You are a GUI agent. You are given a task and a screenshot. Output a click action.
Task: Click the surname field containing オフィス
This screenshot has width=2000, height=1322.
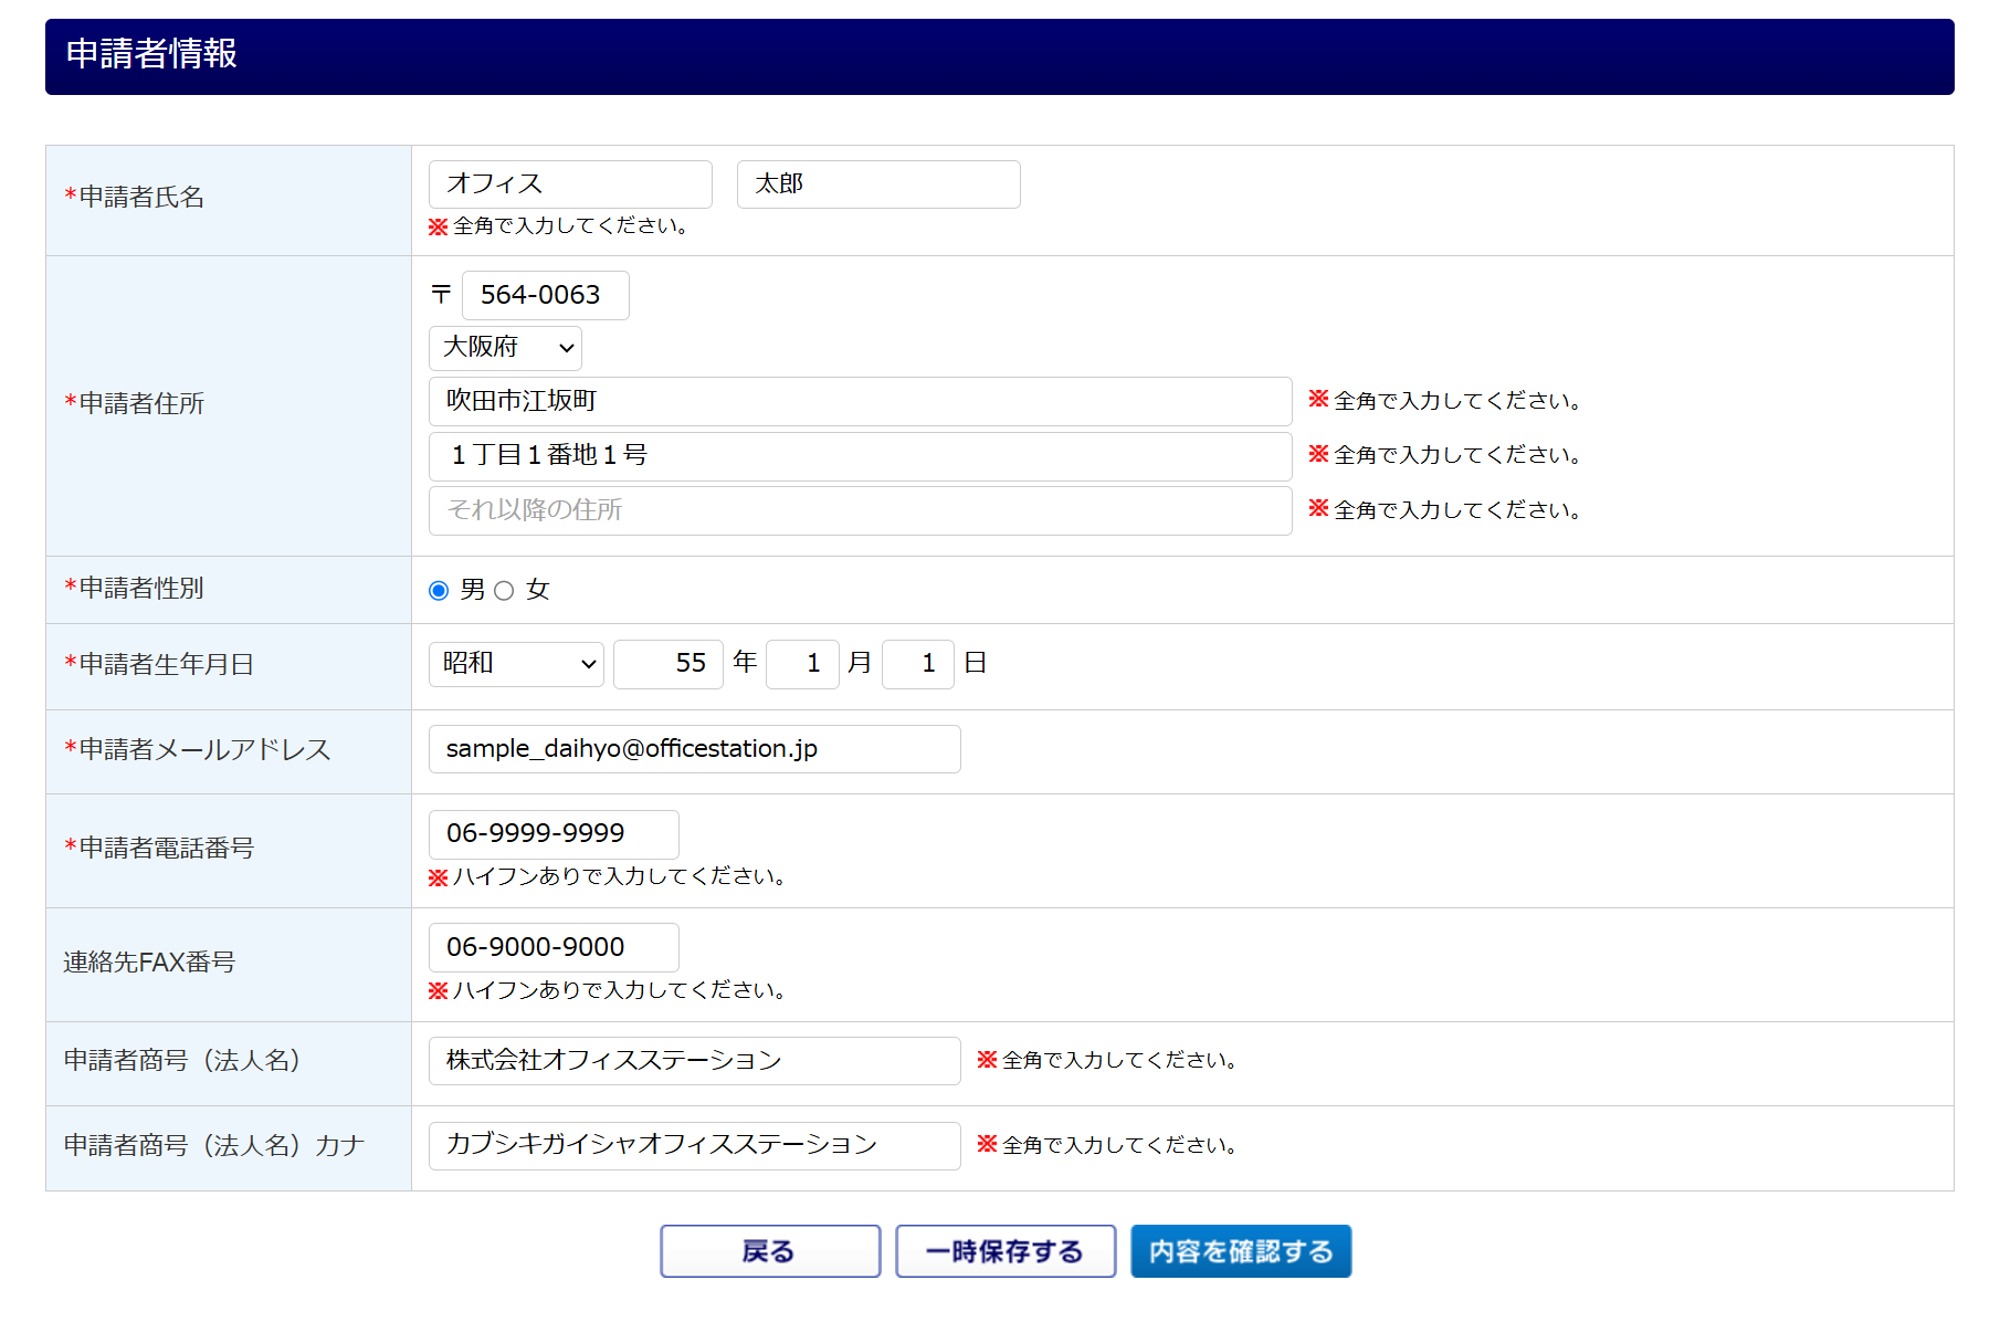click(570, 184)
